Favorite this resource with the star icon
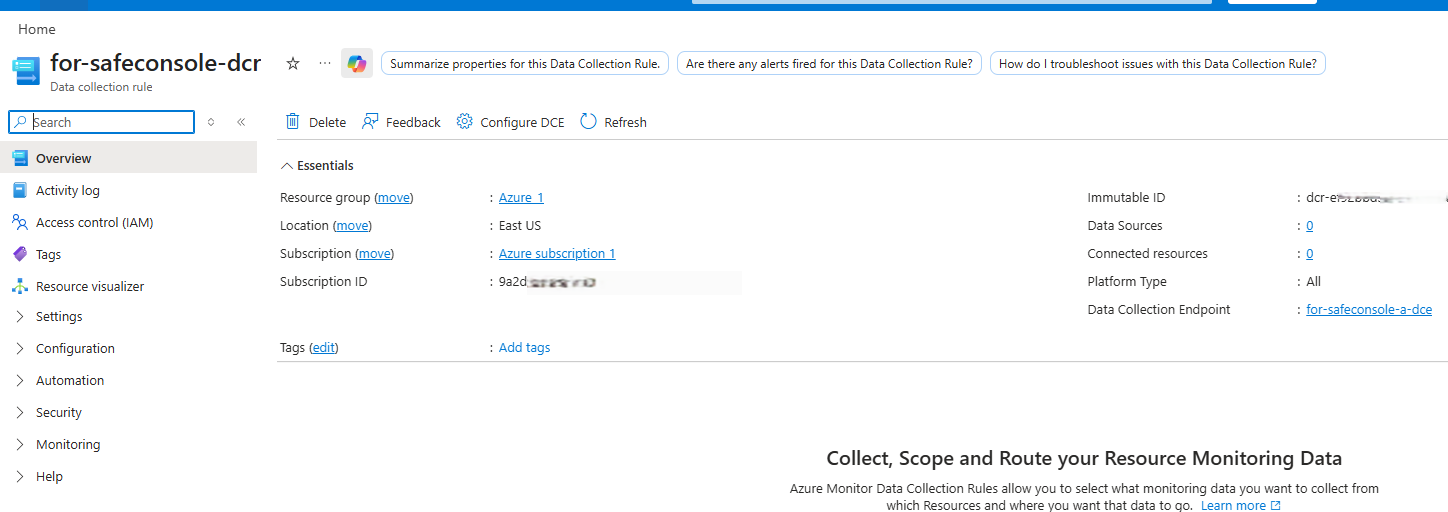Screen dimensions: 1448x512 pyautogui.click(x=293, y=63)
